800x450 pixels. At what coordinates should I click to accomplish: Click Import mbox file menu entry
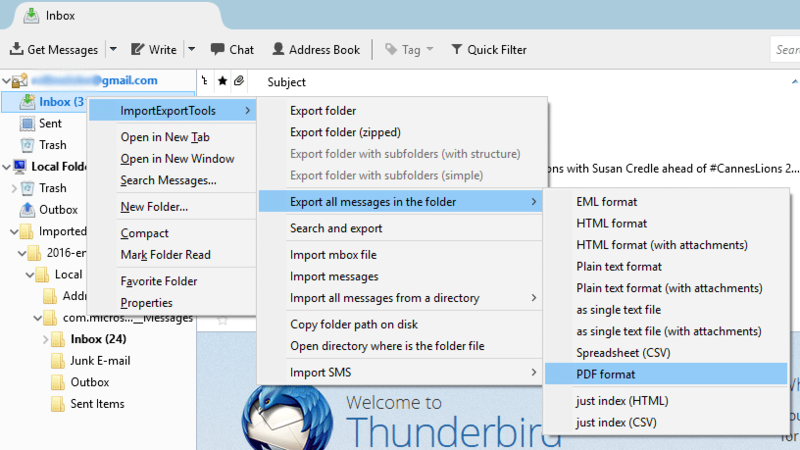(333, 255)
